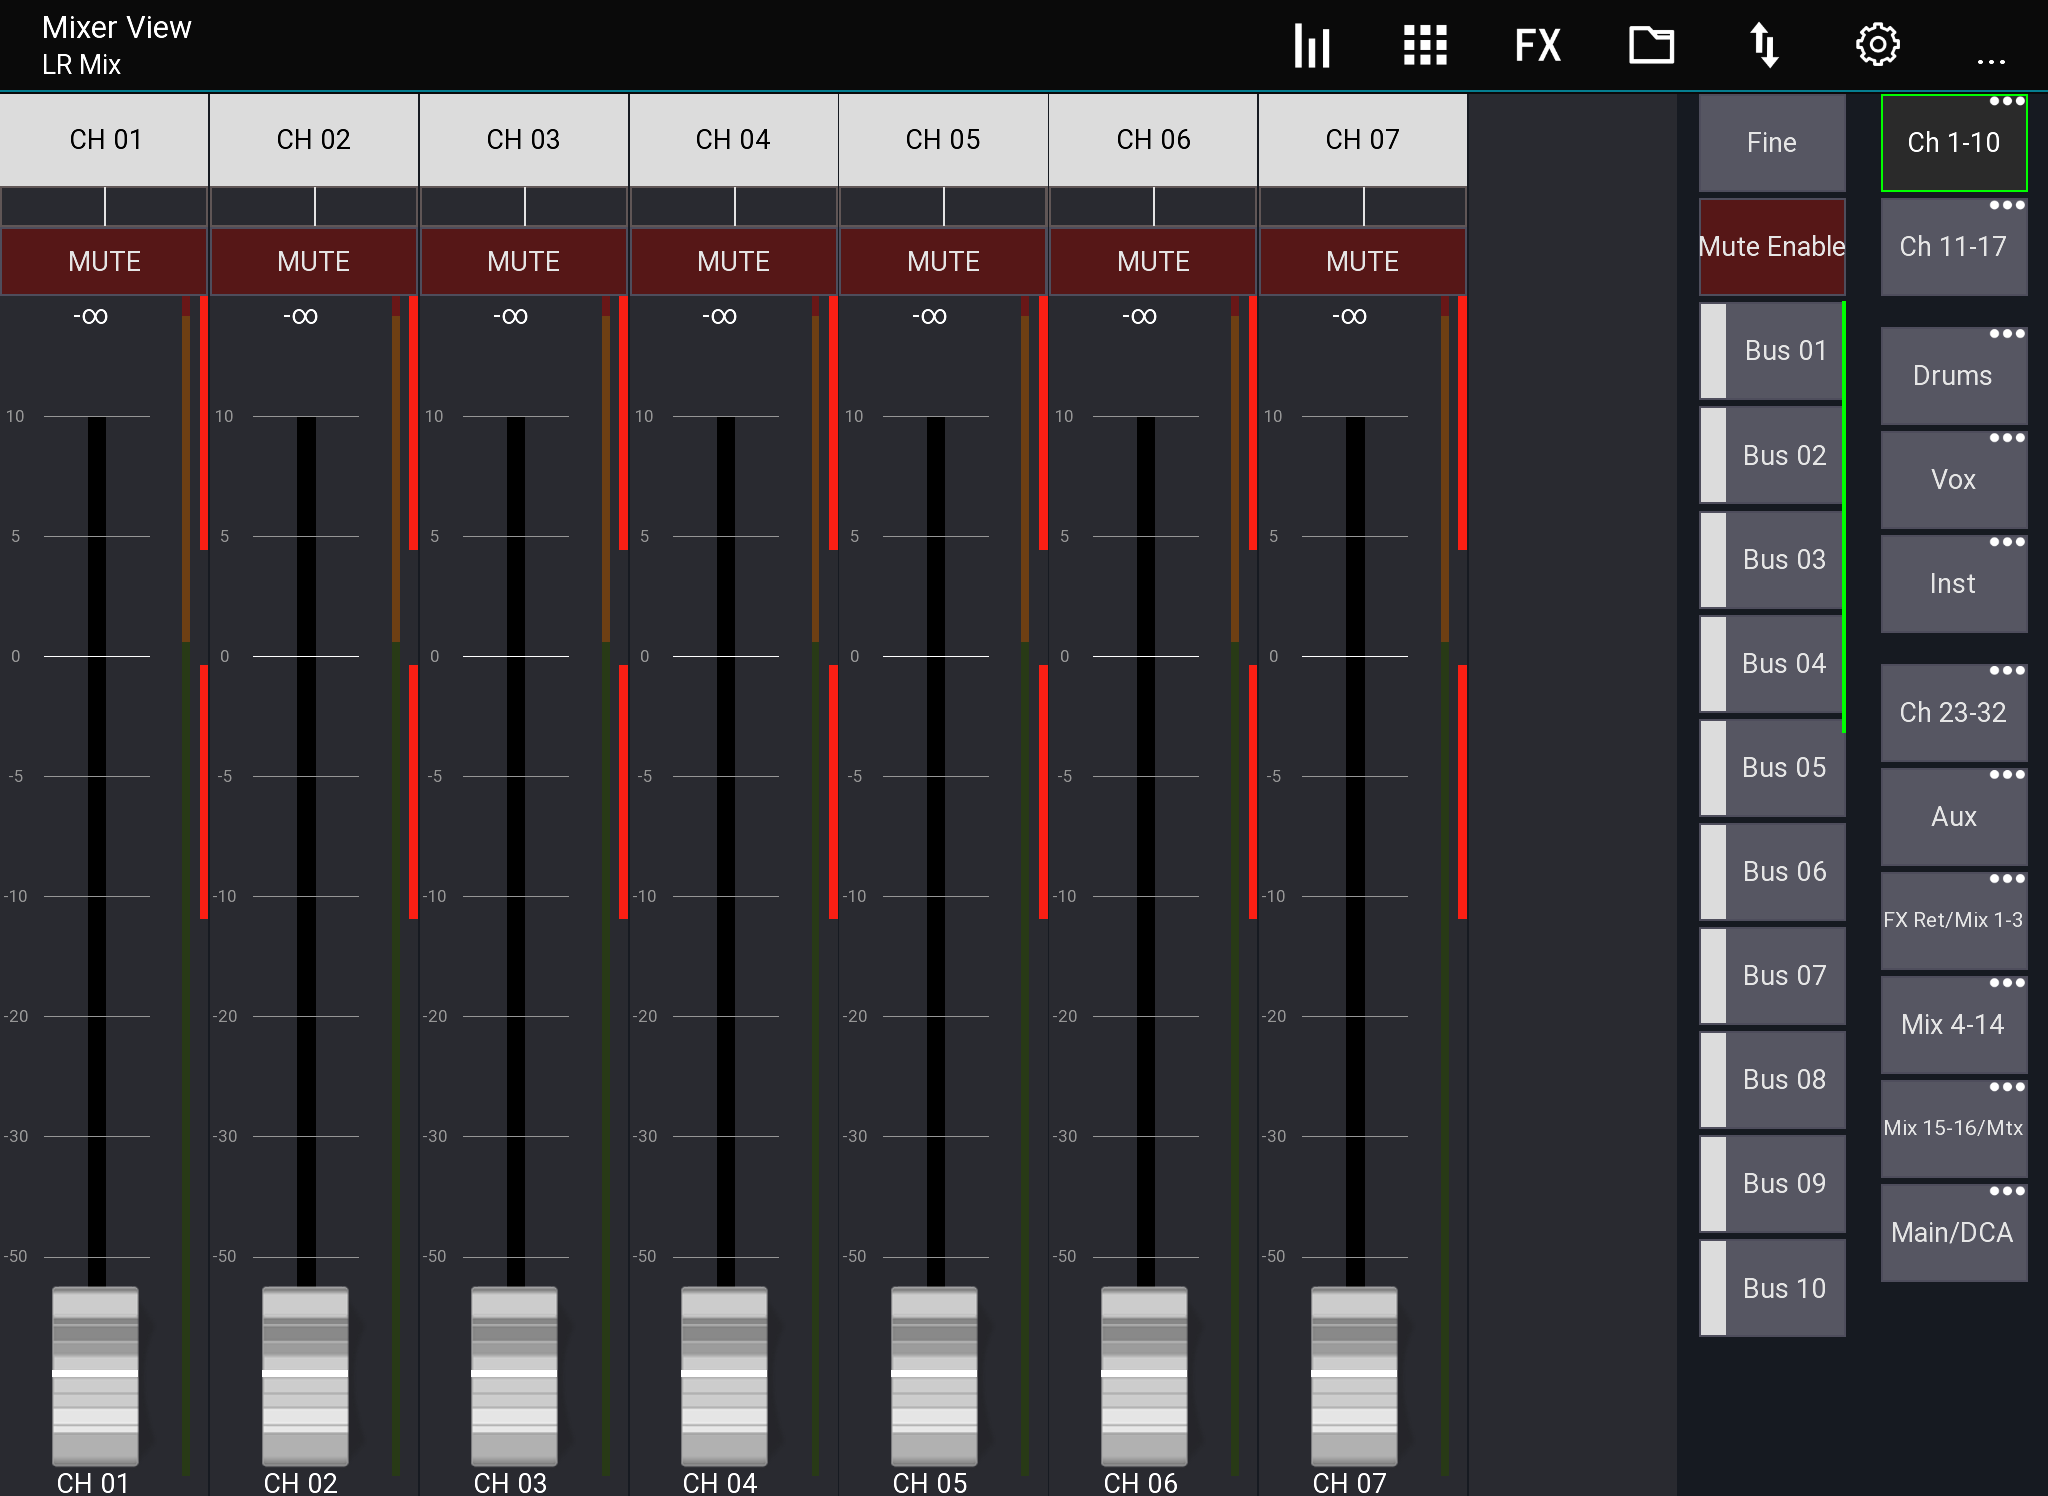The image size is (2048, 1496).
Task: Select Bus 05 mix
Action: click(x=1772, y=768)
